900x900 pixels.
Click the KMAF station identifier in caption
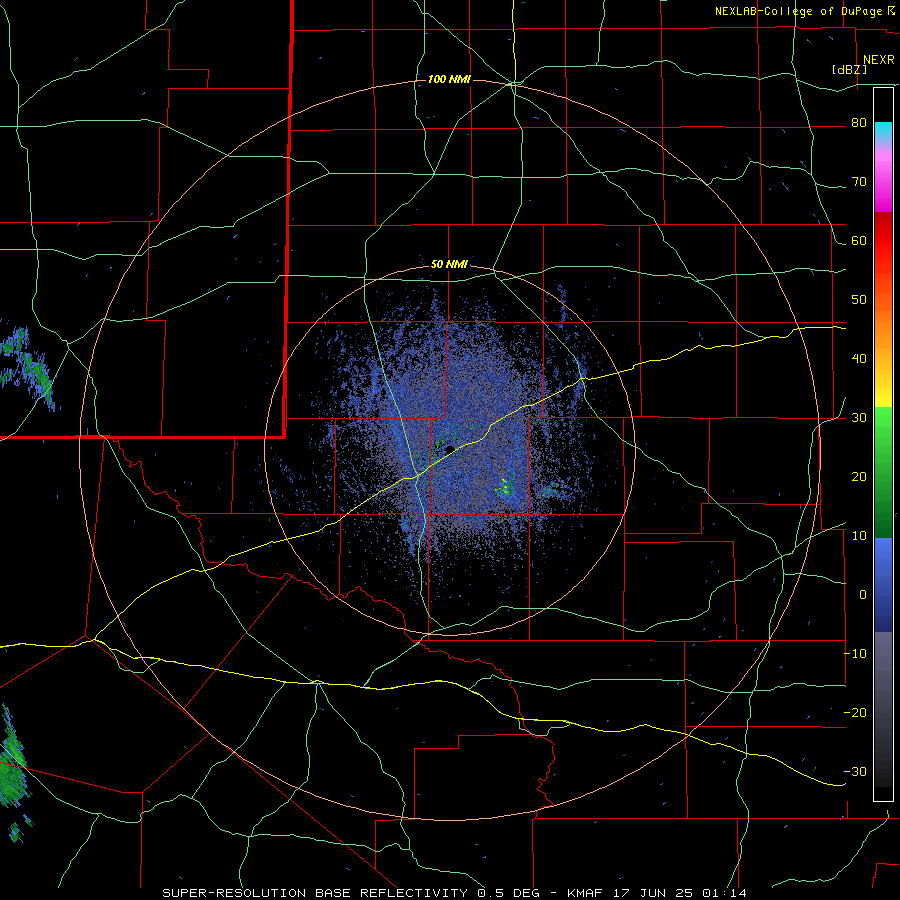[585, 893]
